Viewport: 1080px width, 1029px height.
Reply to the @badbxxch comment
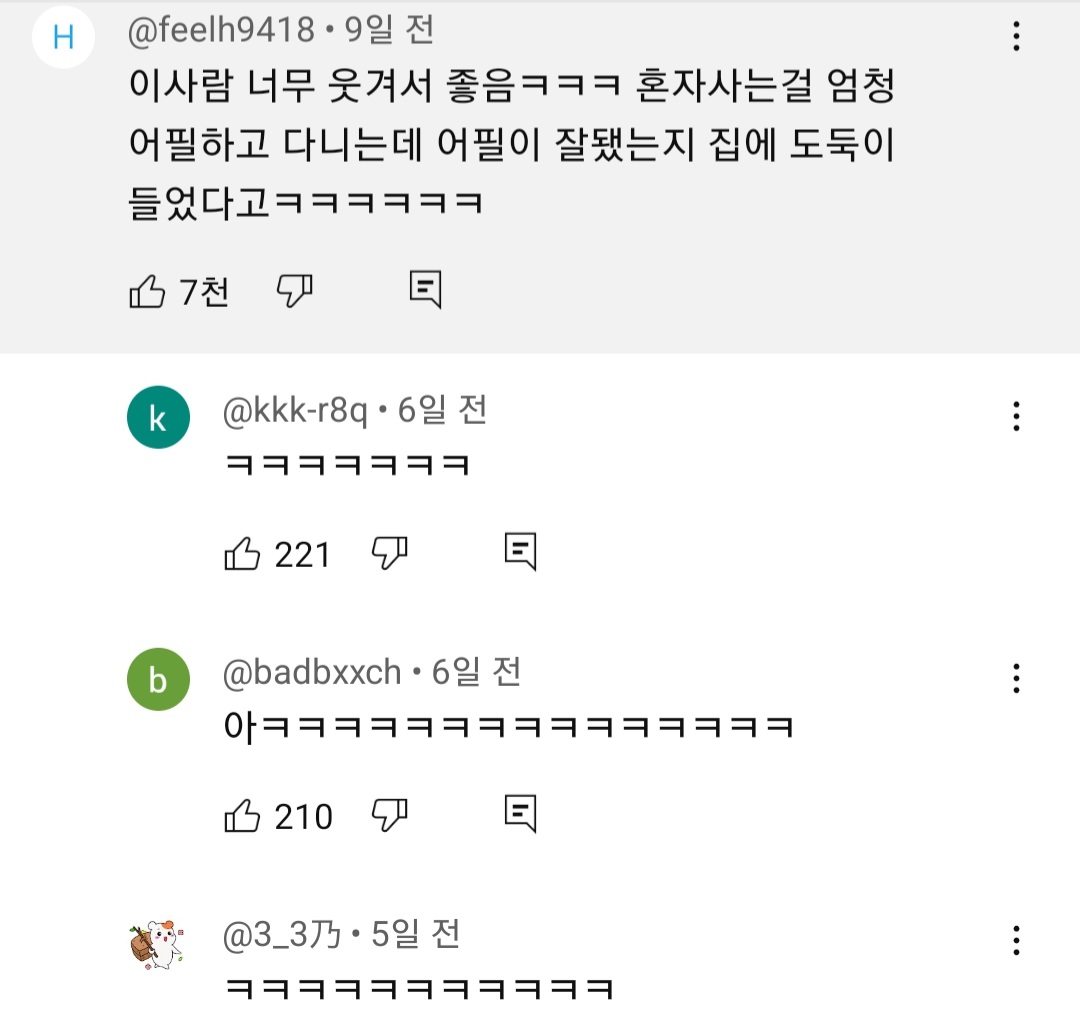point(520,814)
